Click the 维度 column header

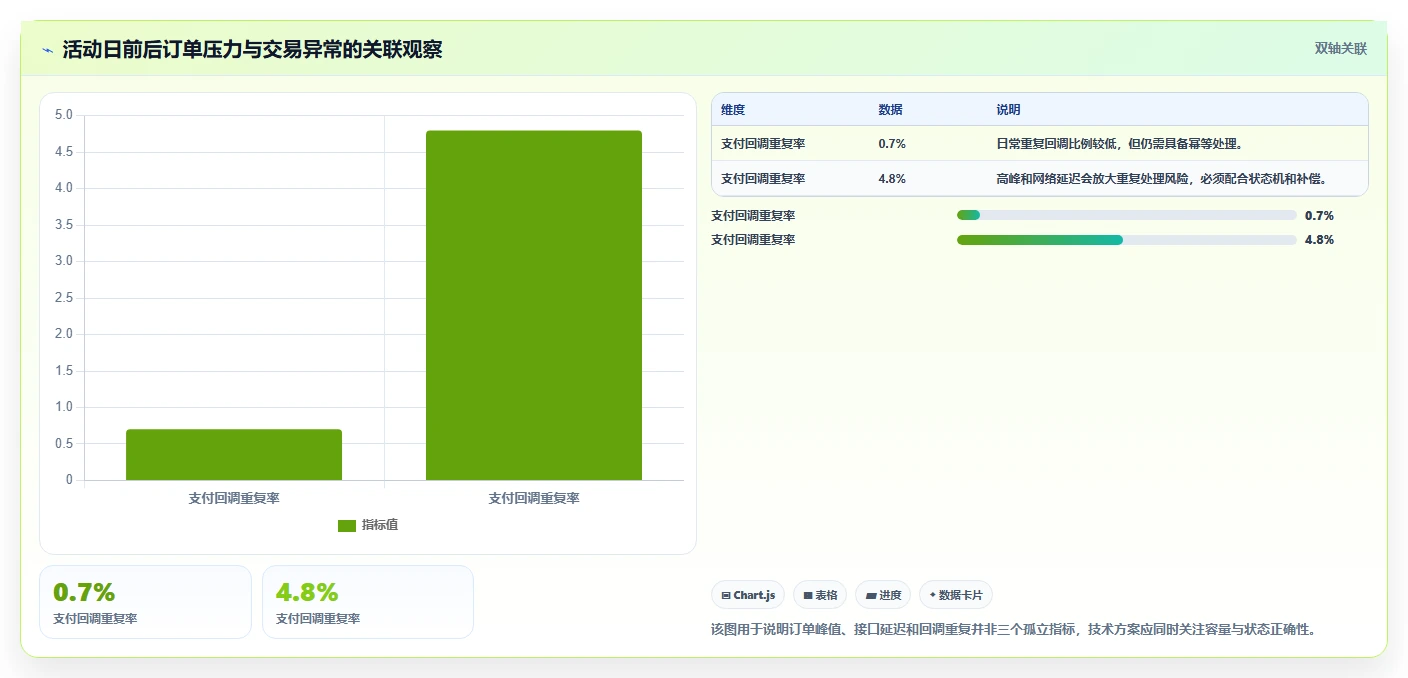733,110
